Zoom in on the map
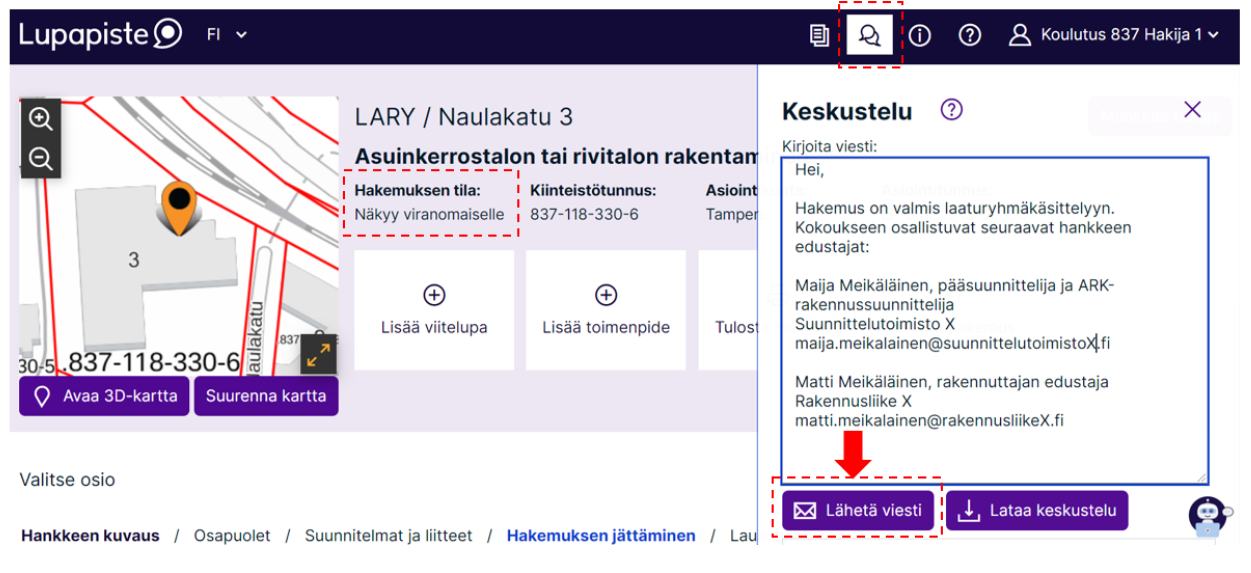The image size is (1251, 573). tap(41, 119)
